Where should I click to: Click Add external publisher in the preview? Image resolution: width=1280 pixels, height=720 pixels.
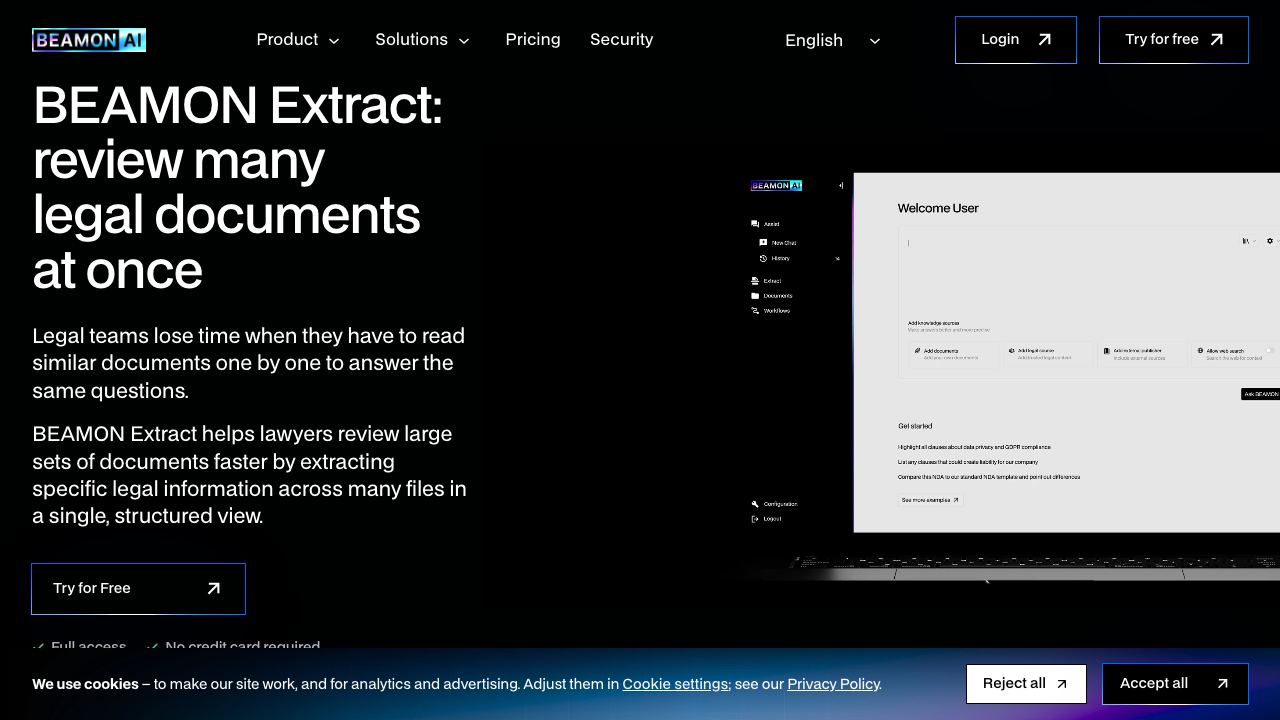coord(1142,354)
